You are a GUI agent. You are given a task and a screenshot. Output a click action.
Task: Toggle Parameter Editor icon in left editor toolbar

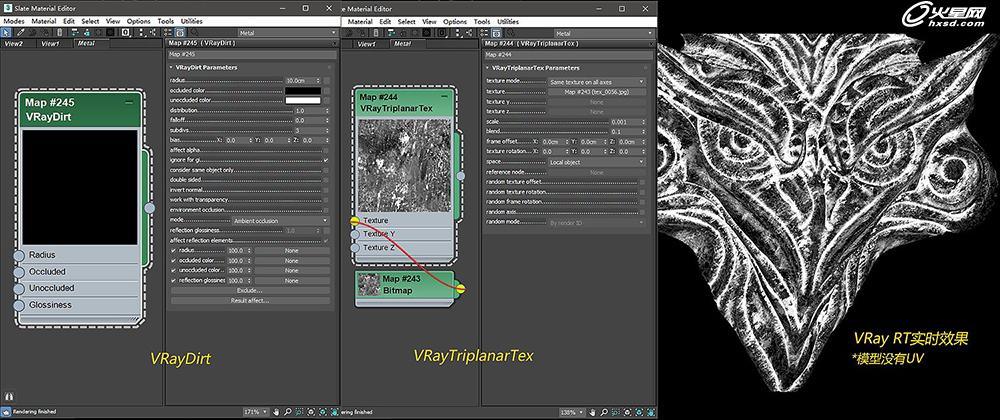point(180,32)
